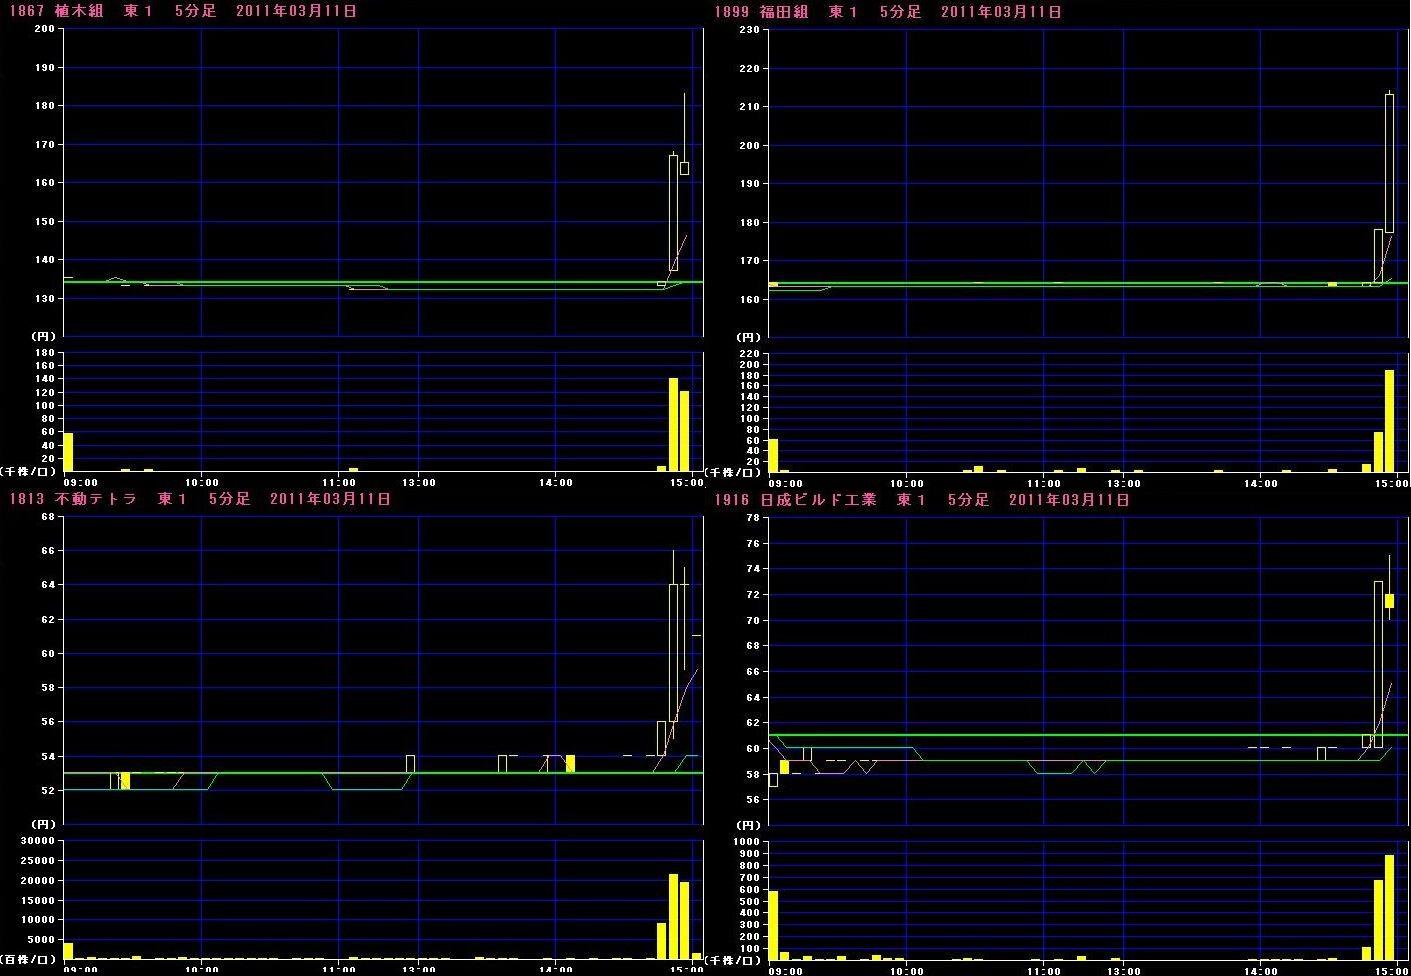1411x976 pixels.
Task: Select the large white candlestick in 日成ビルド工業 chart
Action: 1378,663
